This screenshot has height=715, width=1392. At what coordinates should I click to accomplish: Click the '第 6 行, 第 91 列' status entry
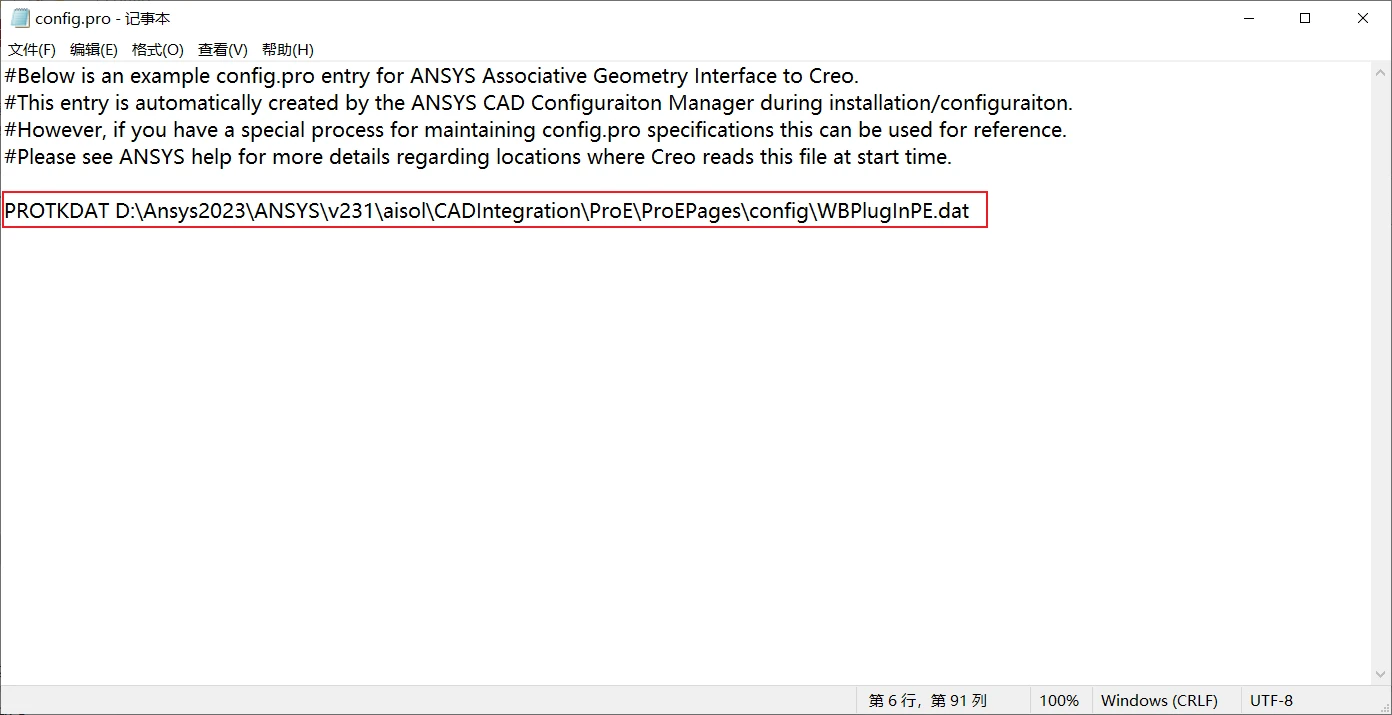[928, 701]
